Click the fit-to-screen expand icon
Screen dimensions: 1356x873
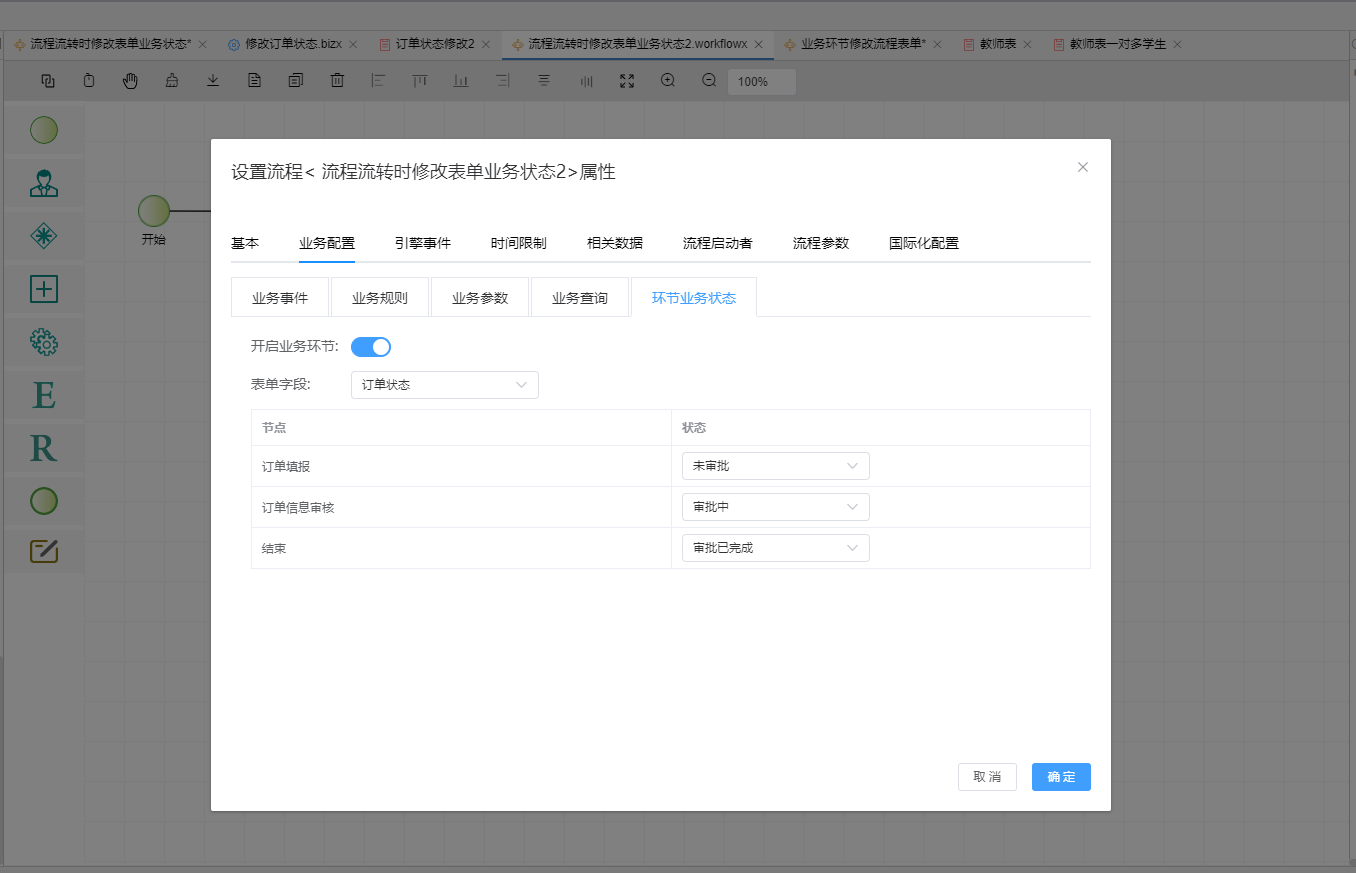(x=627, y=81)
